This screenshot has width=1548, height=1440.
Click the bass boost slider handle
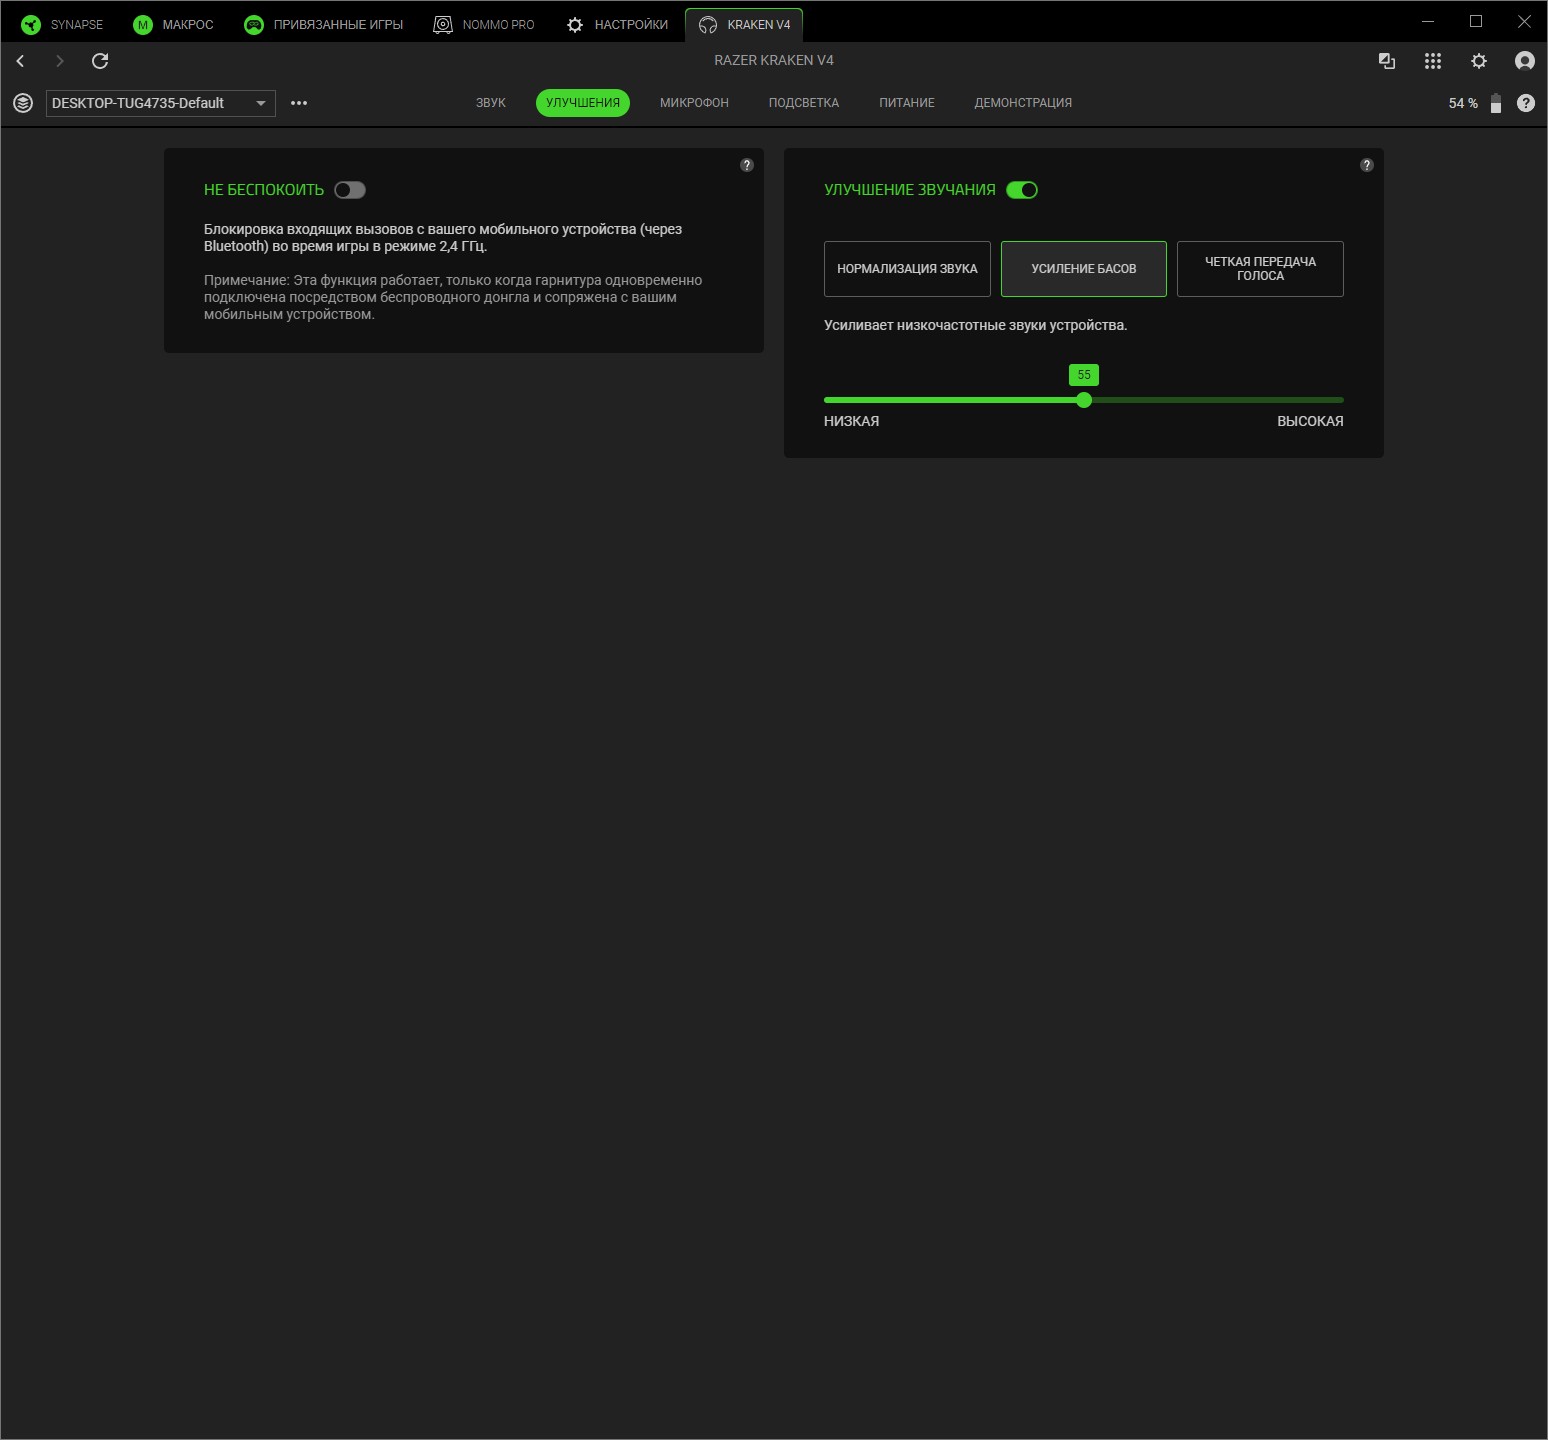tap(1084, 400)
